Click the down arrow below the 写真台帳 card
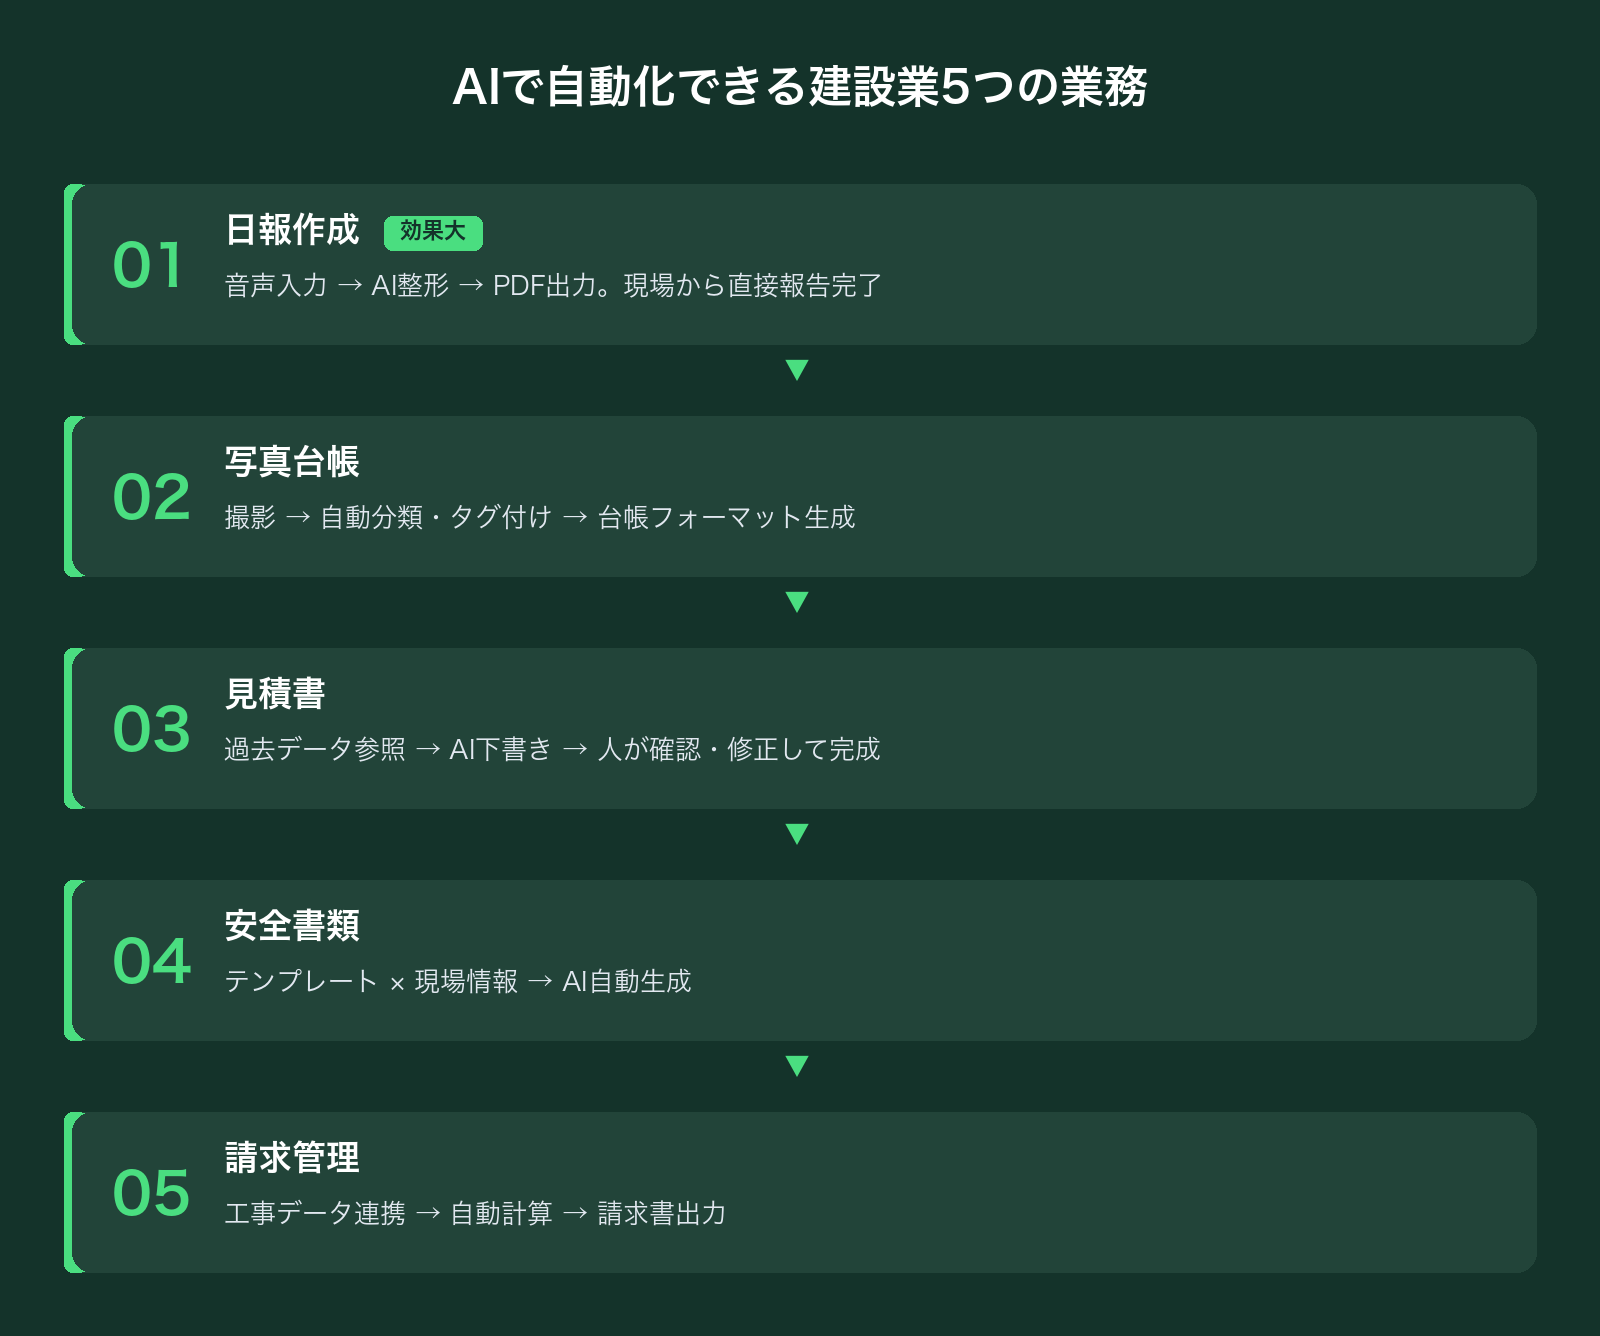 (797, 602)
